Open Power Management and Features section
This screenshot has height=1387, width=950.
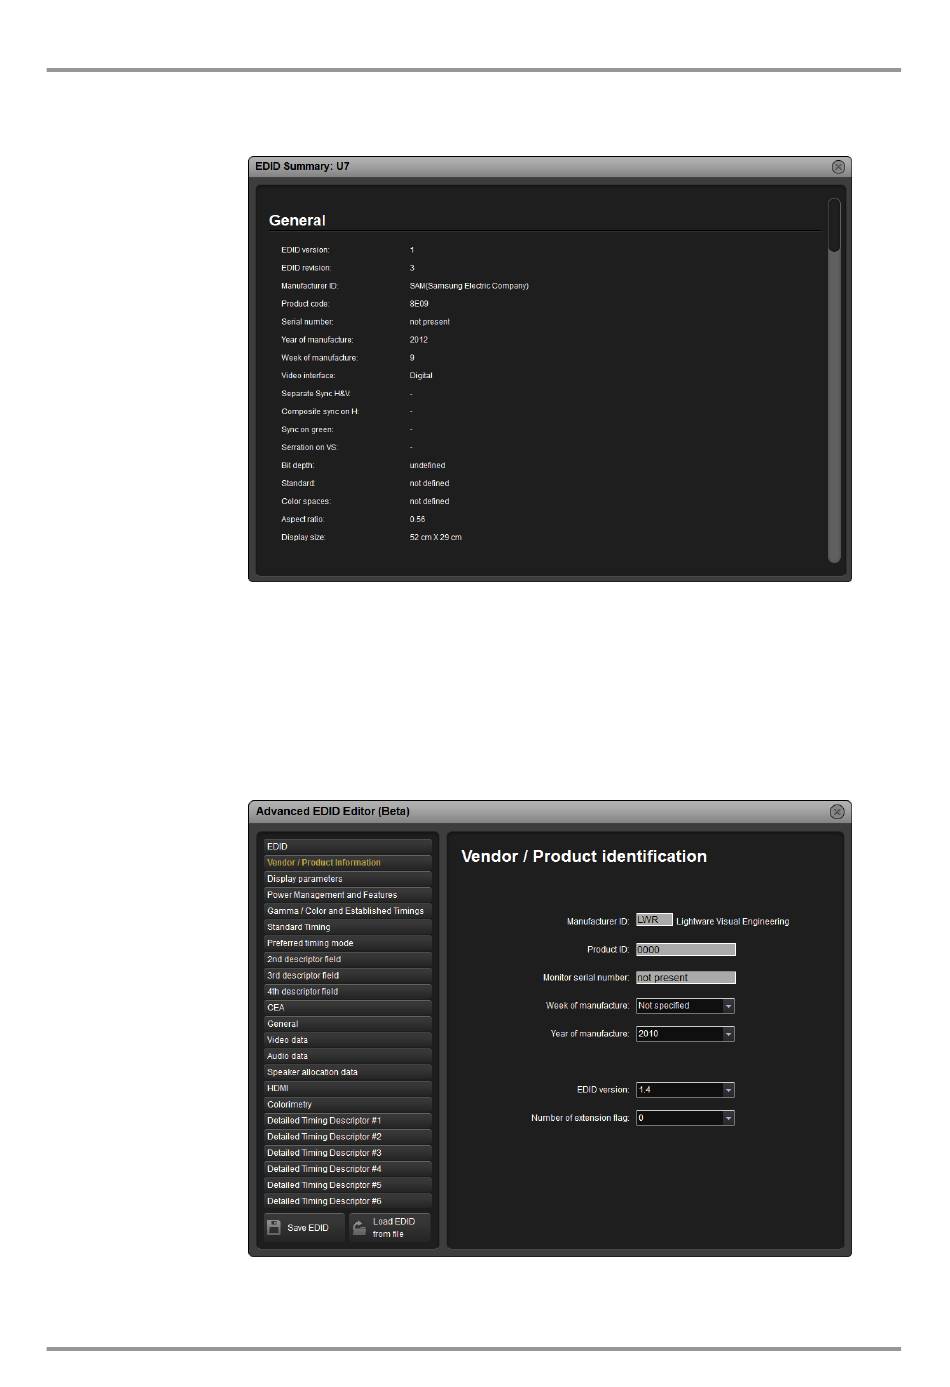348,895
